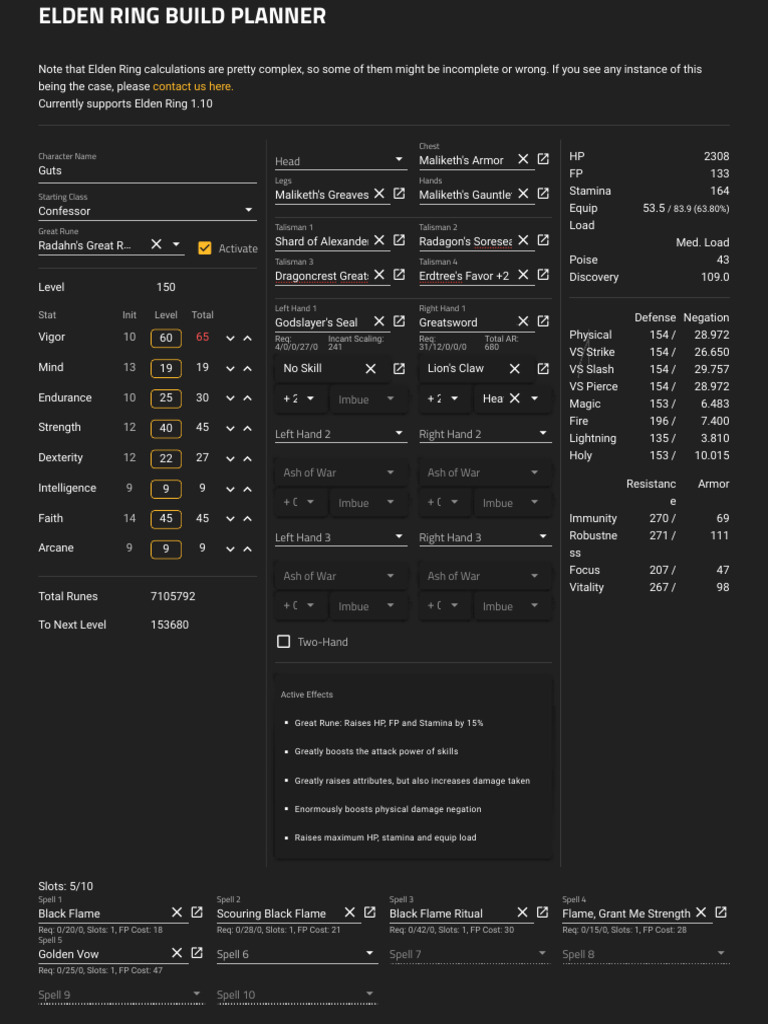Select the 'Total Runes' value 7105792
768x1024 pixels.
[173, 596]
